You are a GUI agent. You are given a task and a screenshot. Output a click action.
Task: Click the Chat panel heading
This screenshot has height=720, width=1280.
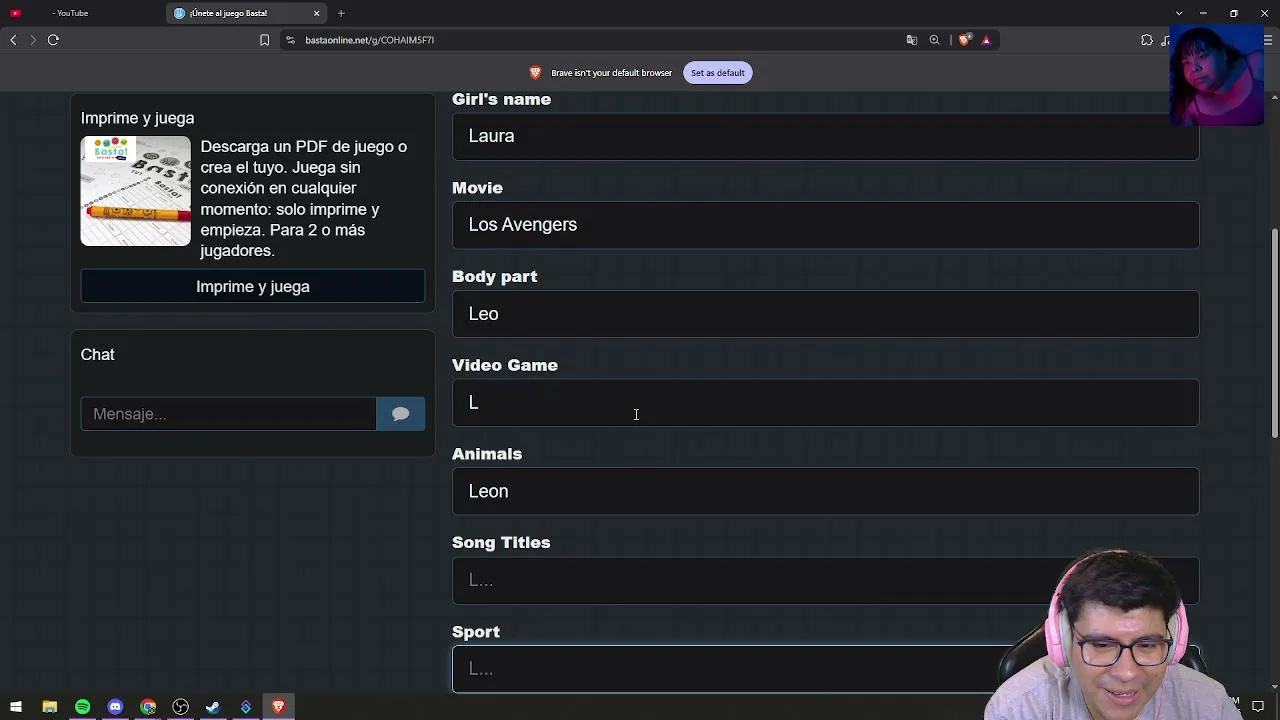point(98,355)
